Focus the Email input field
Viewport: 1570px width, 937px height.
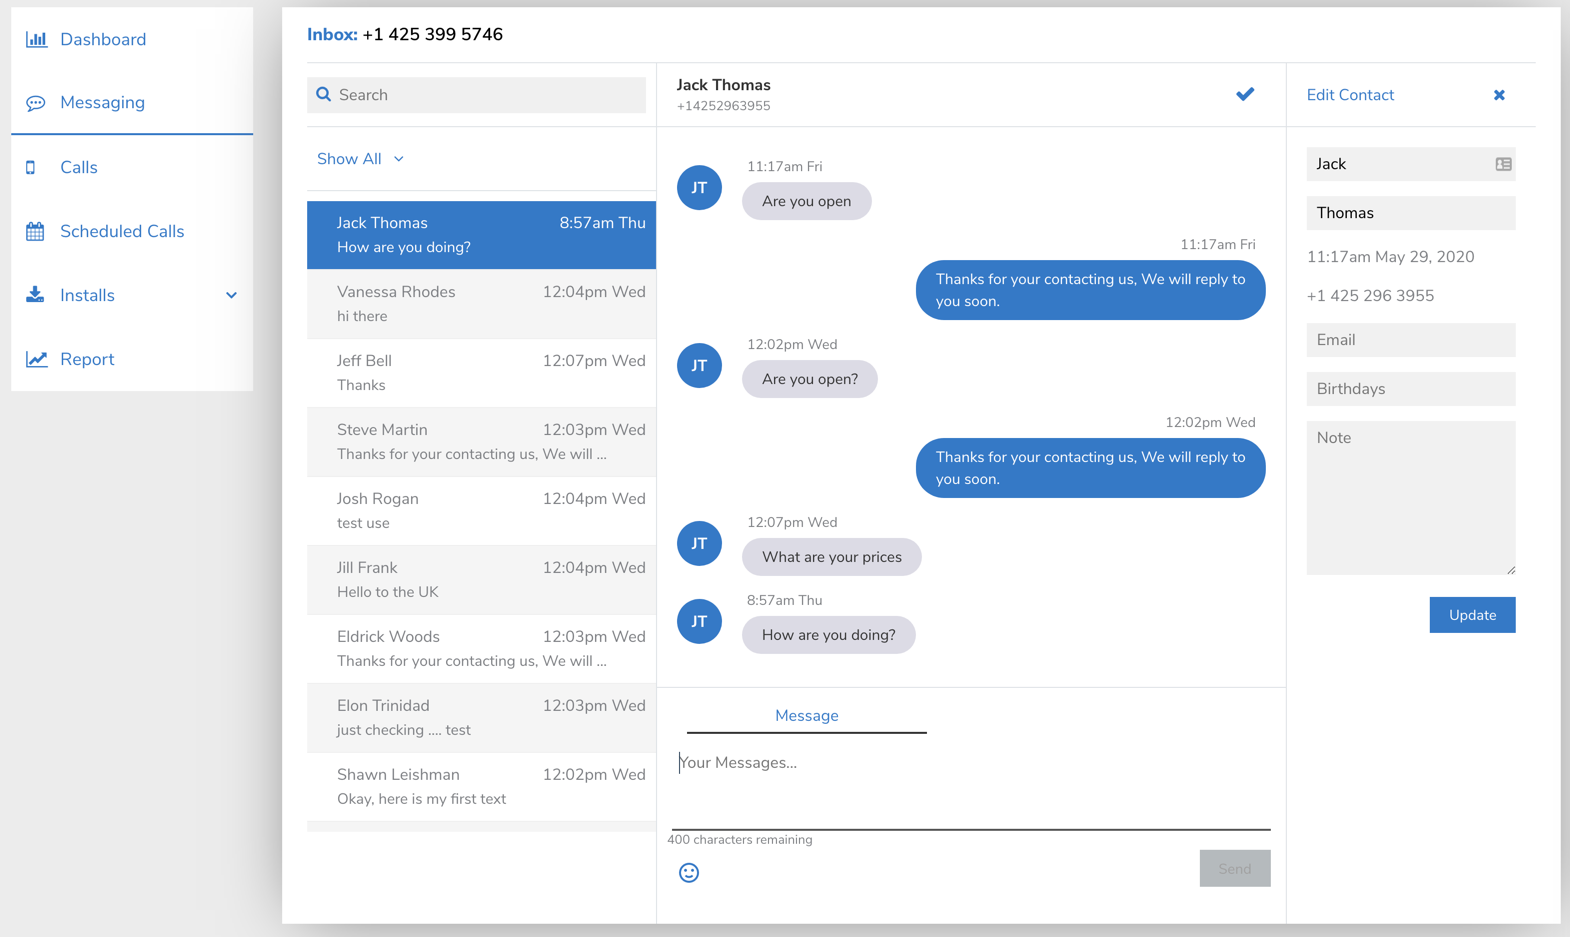[1410, 340]
